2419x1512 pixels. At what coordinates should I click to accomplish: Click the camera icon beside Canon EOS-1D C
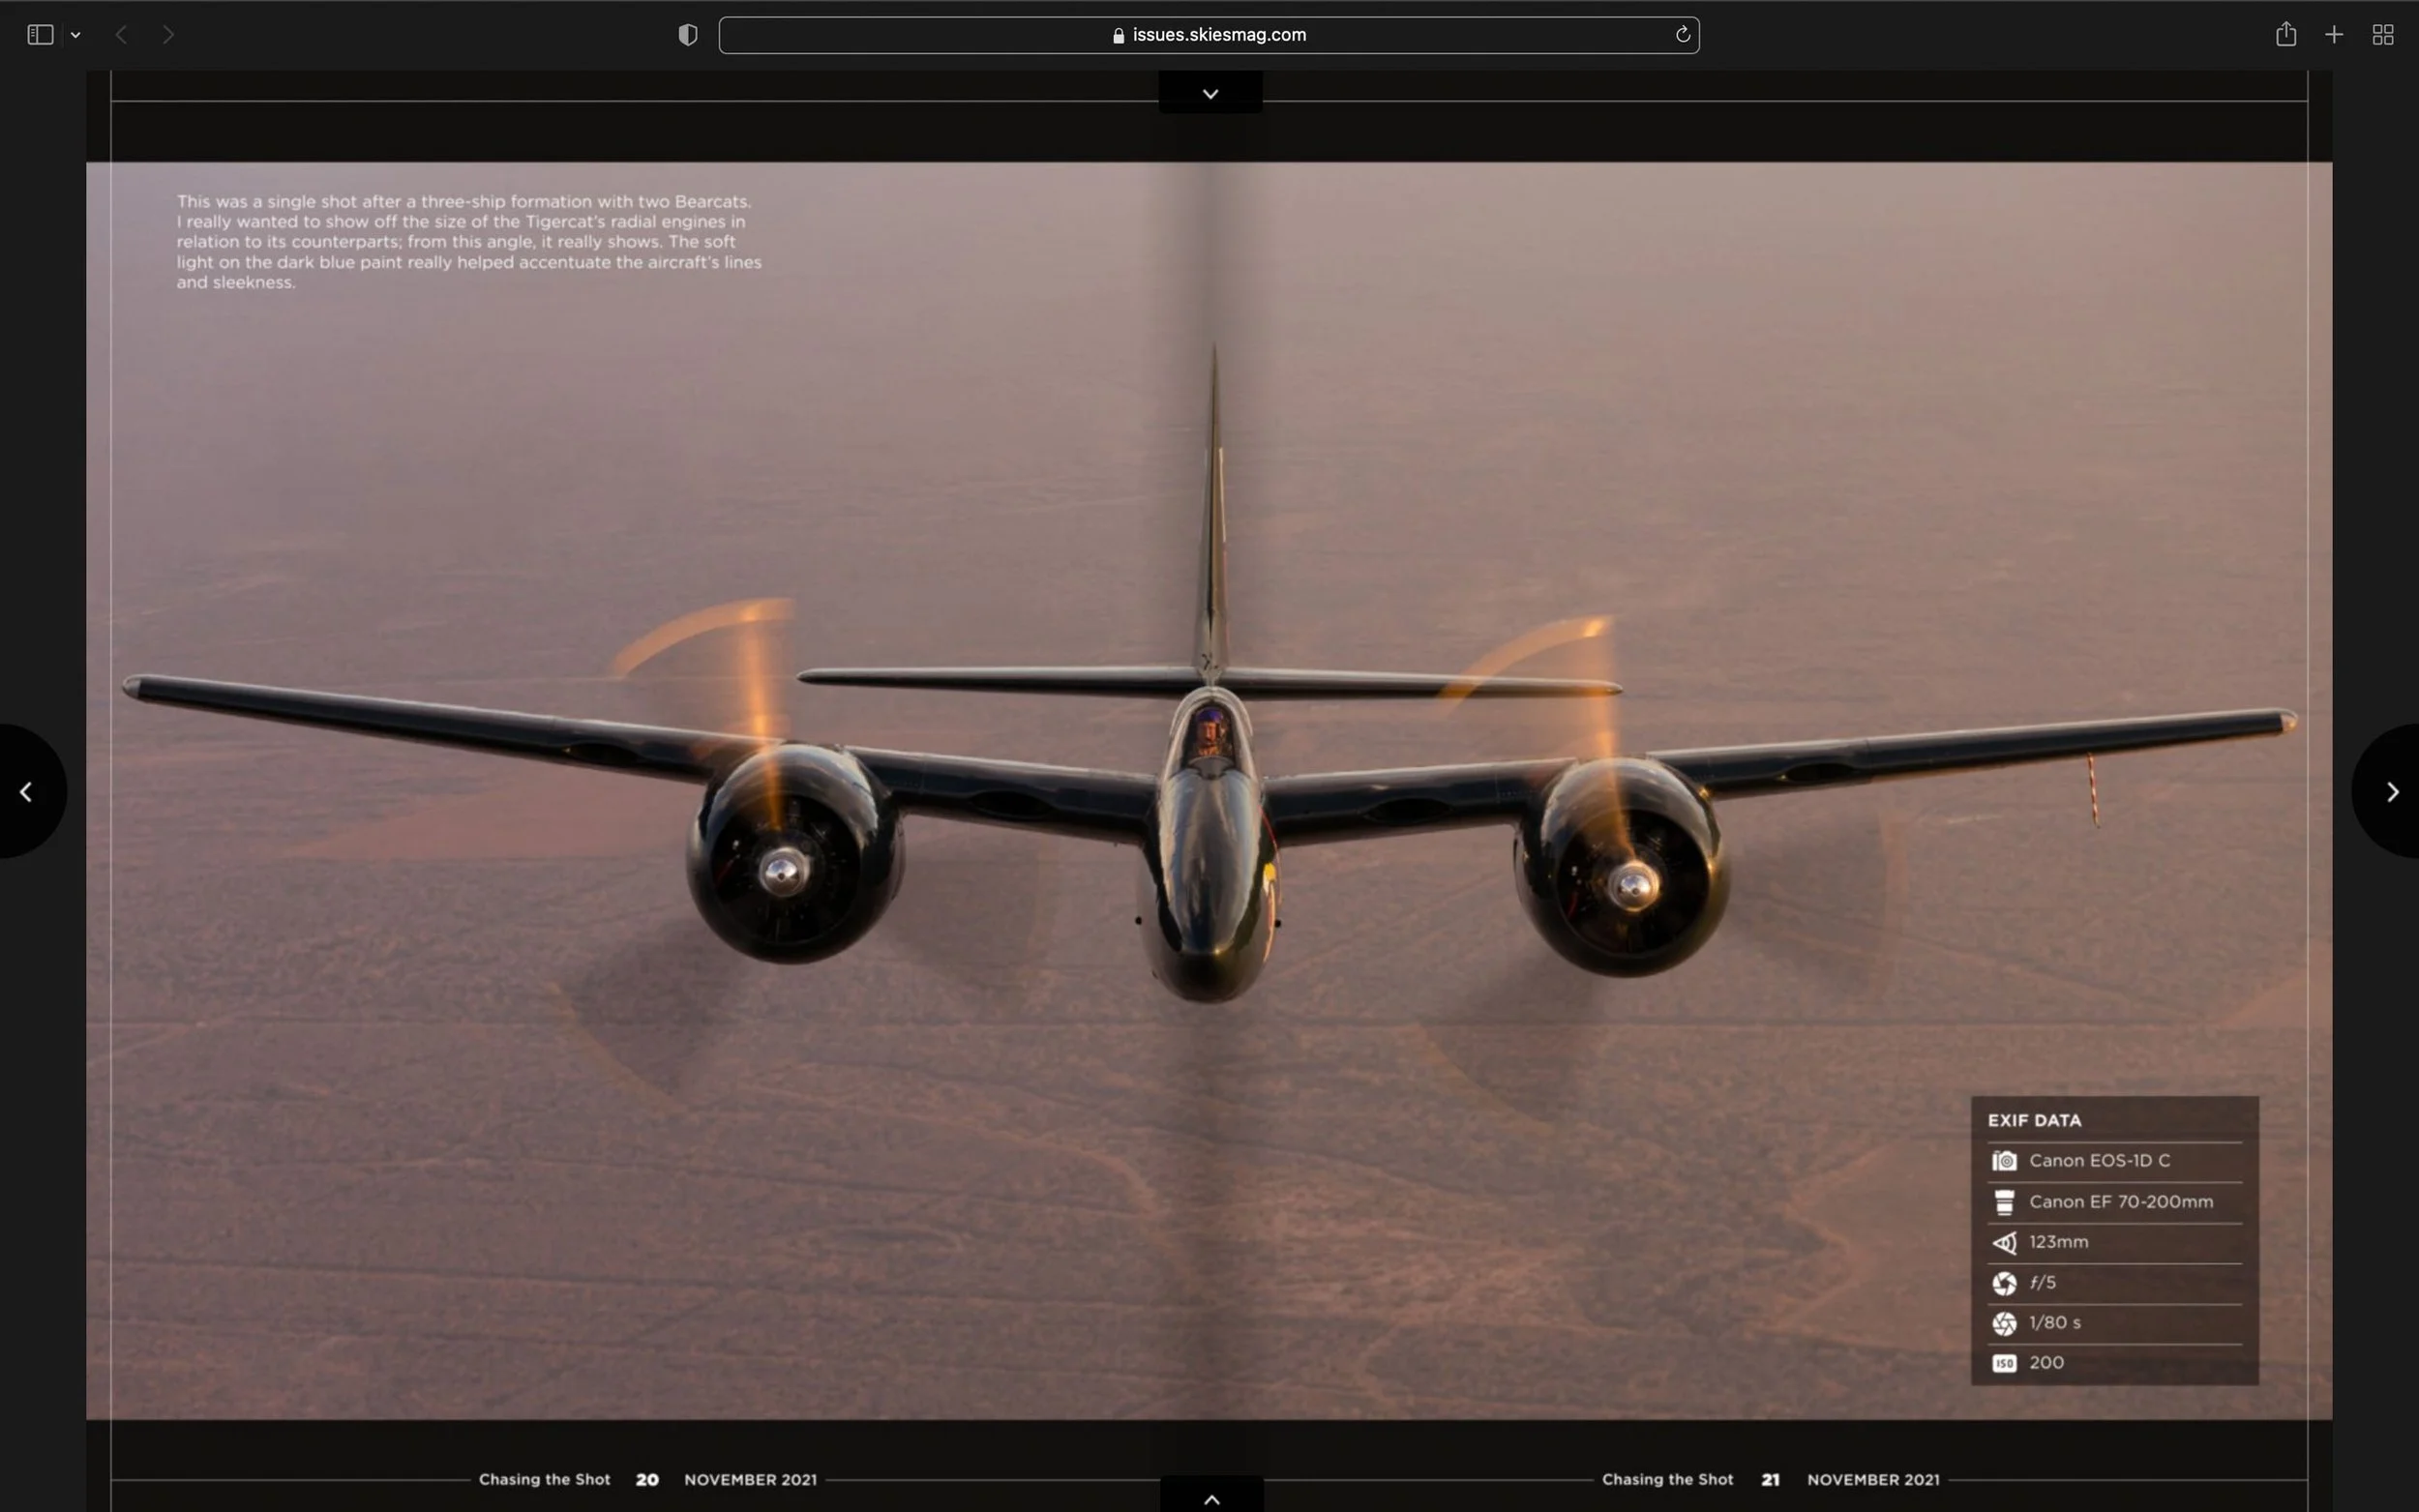2003,1161
